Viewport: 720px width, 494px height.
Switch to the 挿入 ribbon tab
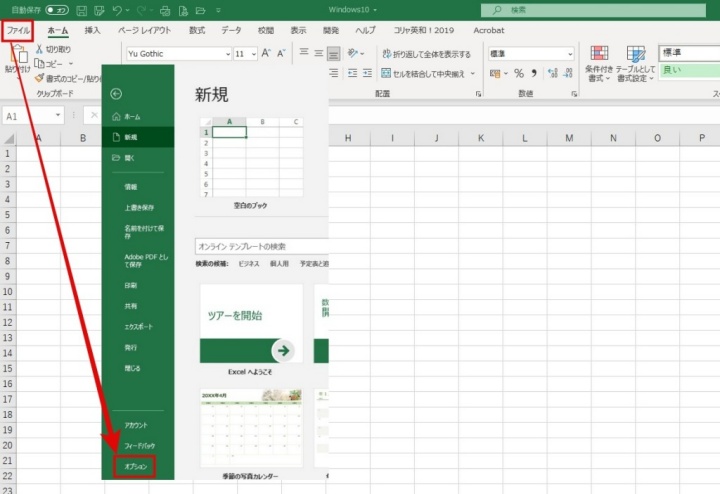(x=92, y=30)
